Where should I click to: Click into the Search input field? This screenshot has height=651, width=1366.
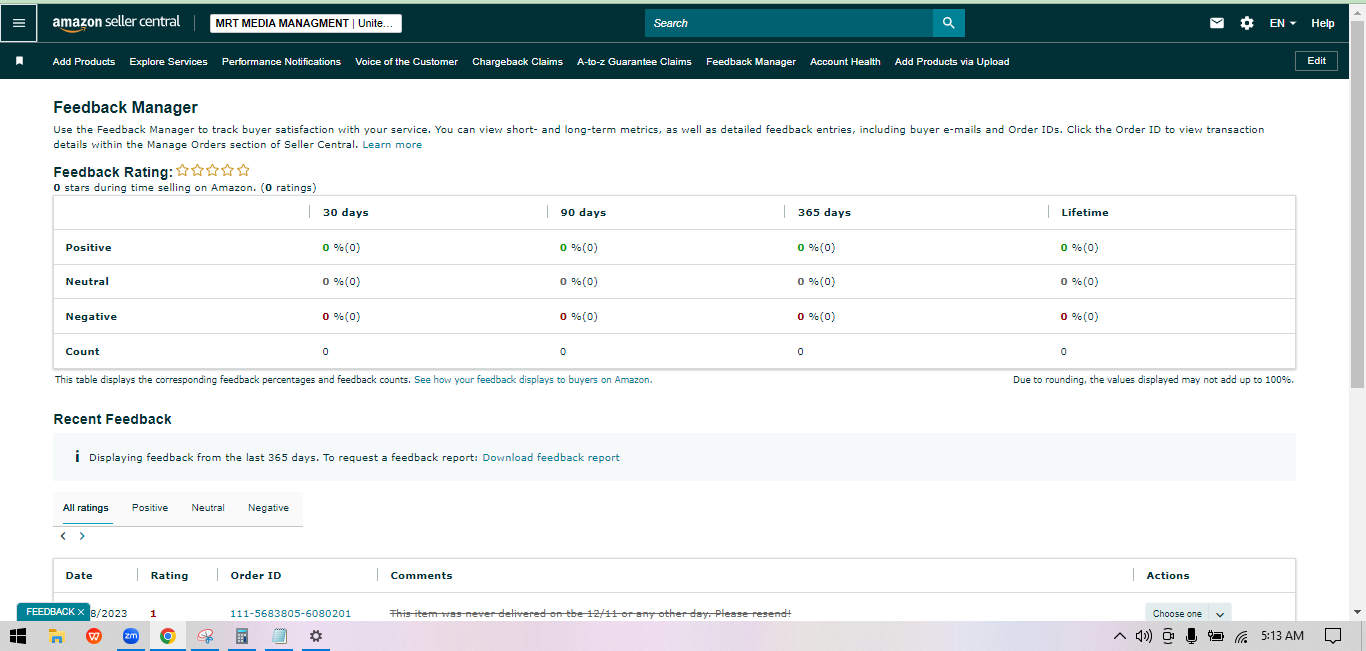point(789,23)
